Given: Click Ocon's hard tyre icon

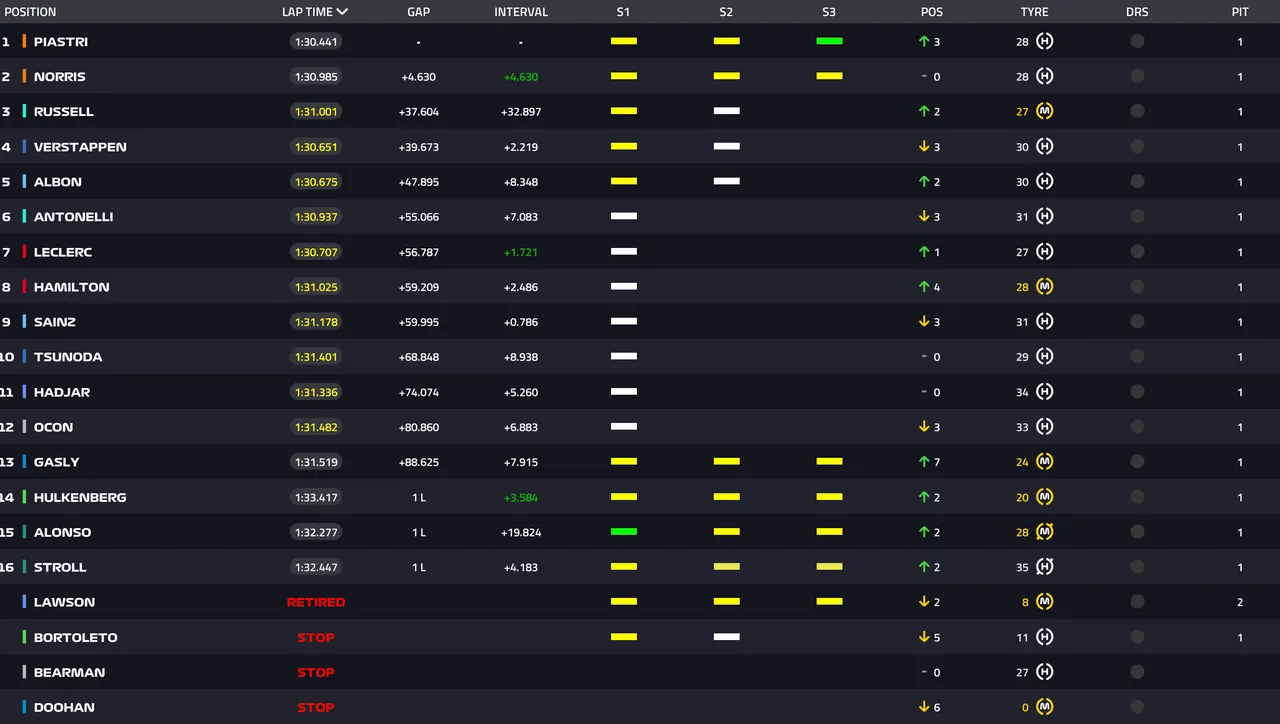Looking at the screenshot, I should [x=1045, y=426].
